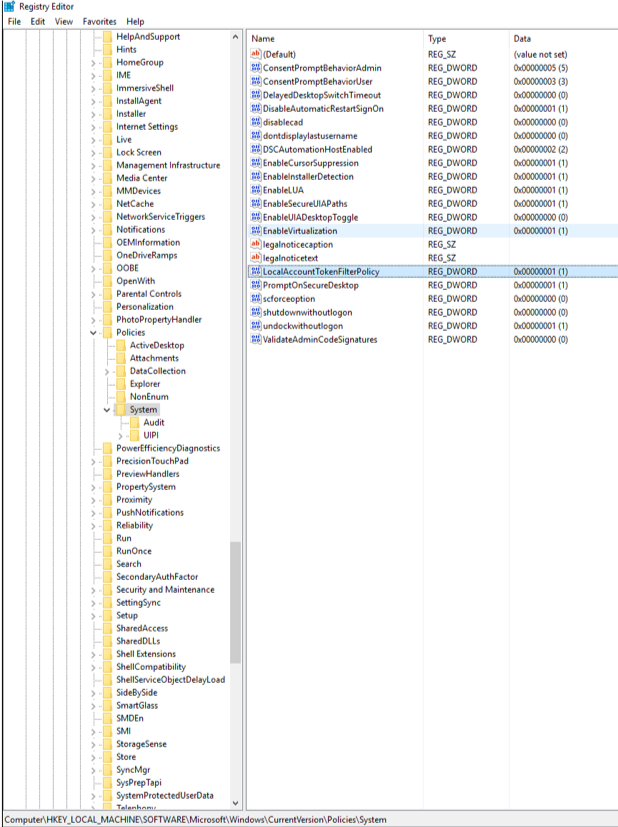Select the DisableAutomaticRestartSignOn value
Image resolution: width=618 pixels, height=827 pixels.
[323, 109]
